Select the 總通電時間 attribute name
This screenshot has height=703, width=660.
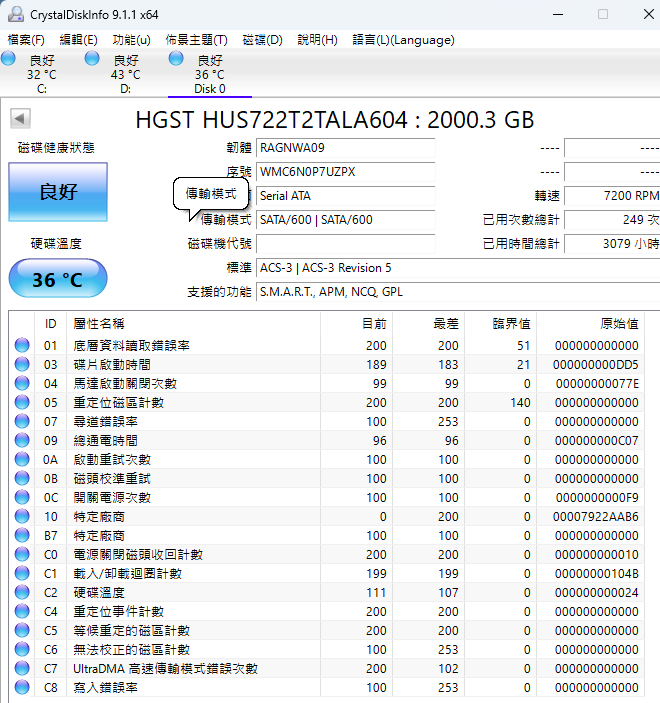pyautogui.click(x=105, y=440)
